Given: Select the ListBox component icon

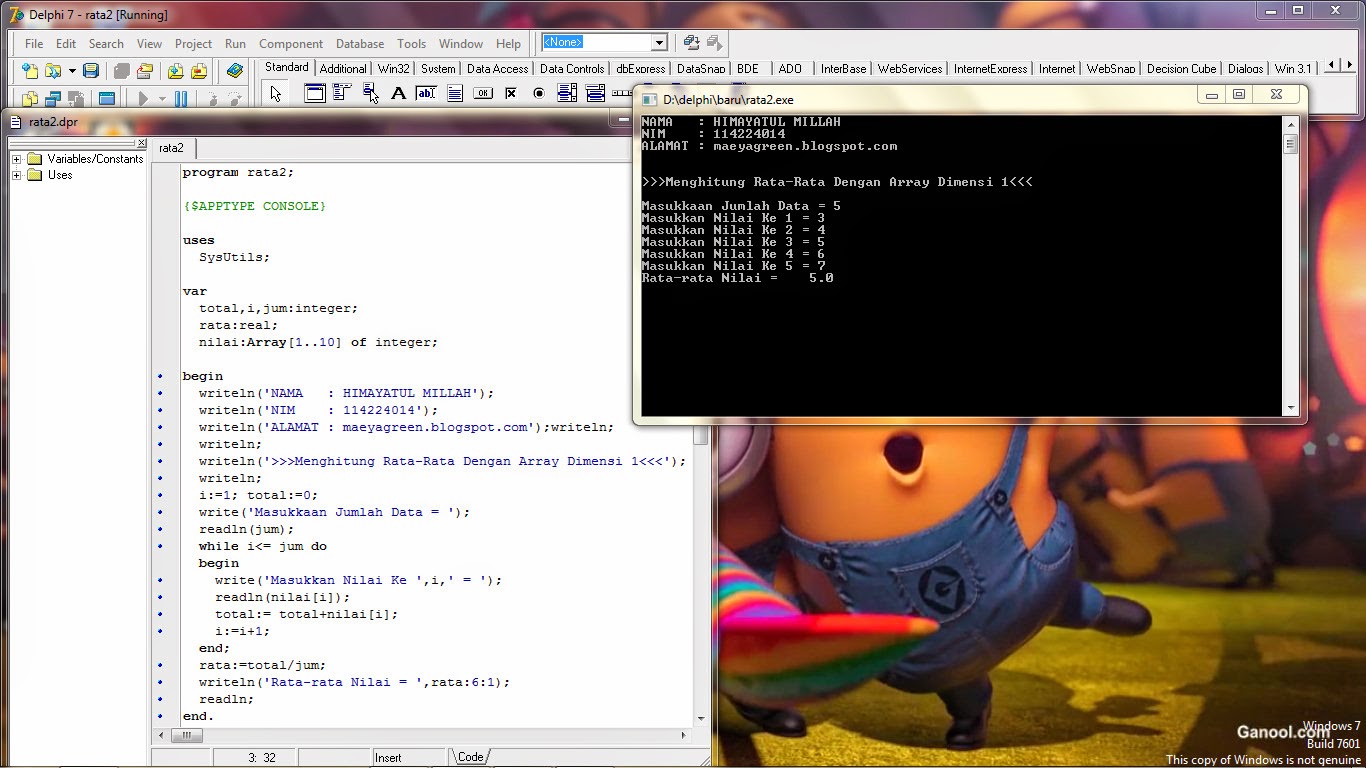Looking at the screenshot, I should pyautogui.click(x=567, y=93).
